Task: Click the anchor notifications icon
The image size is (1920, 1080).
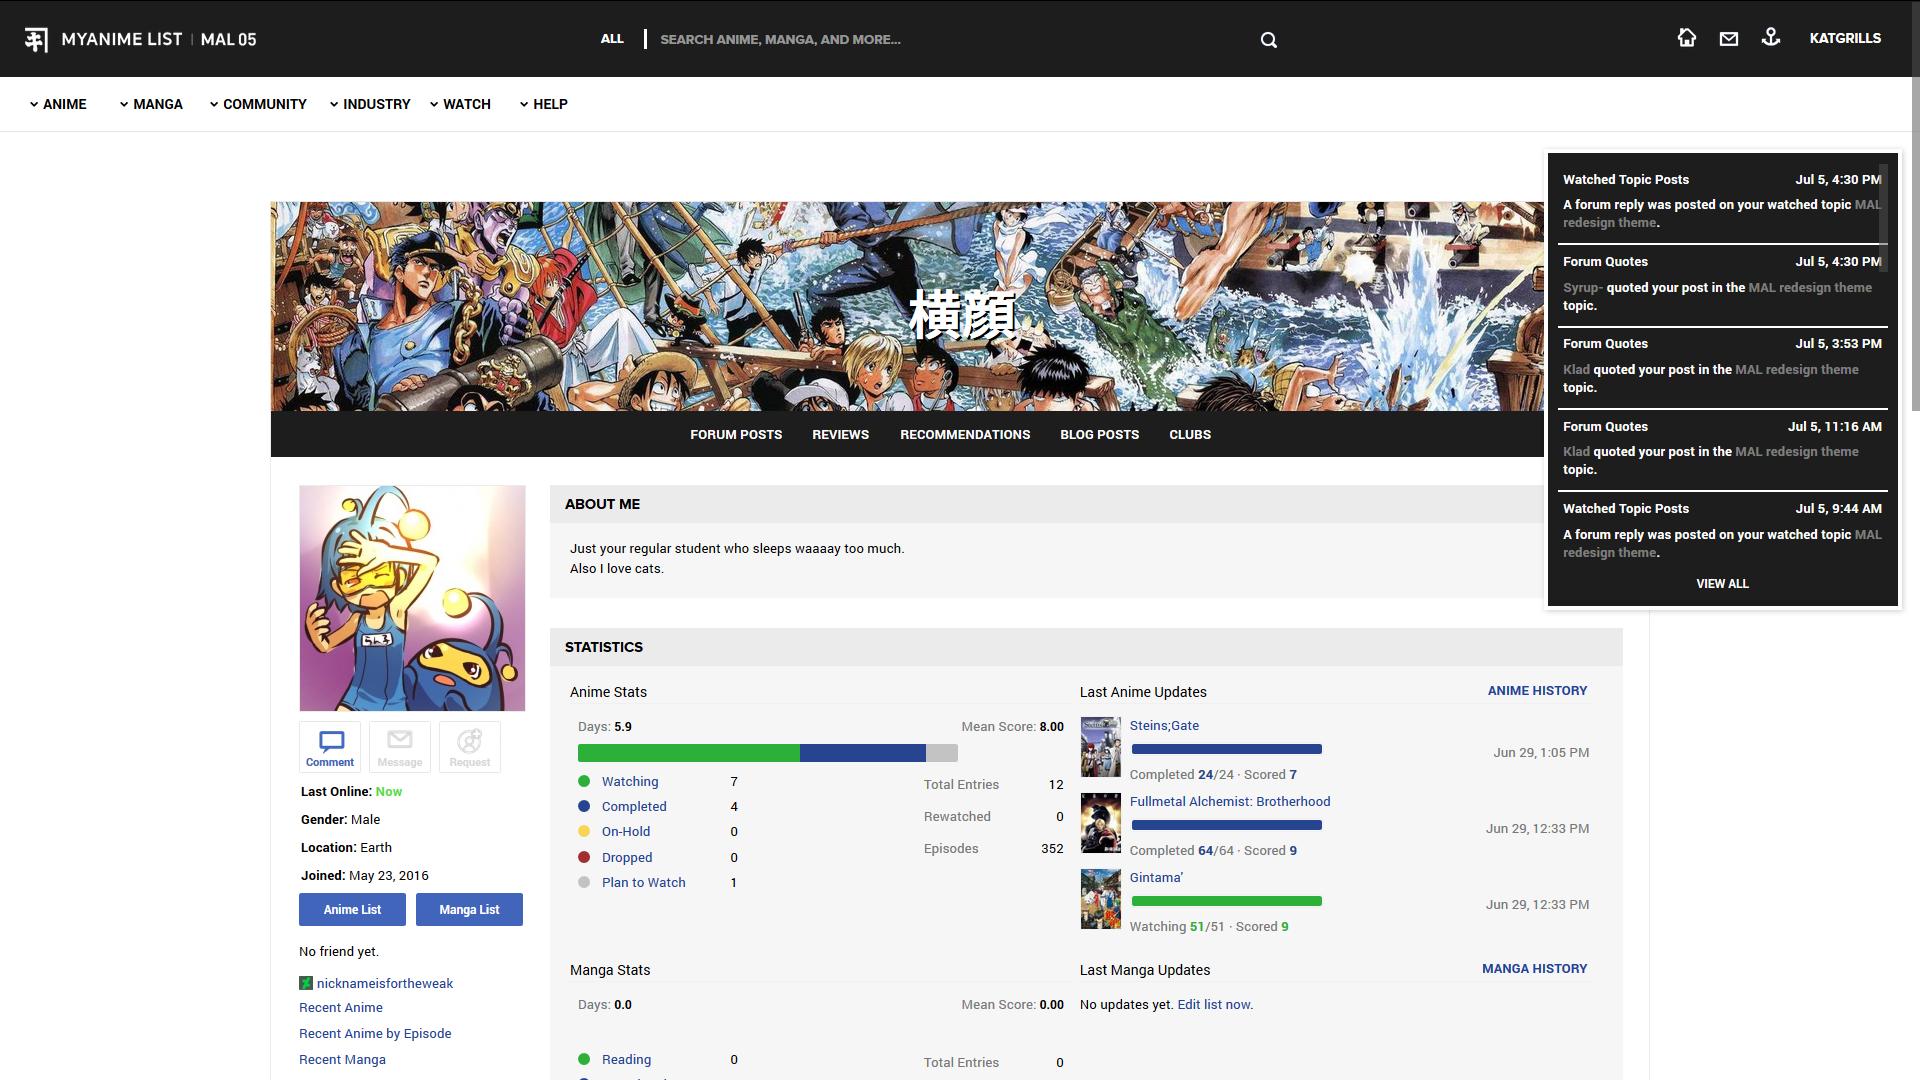Action: pos(1770,38)
